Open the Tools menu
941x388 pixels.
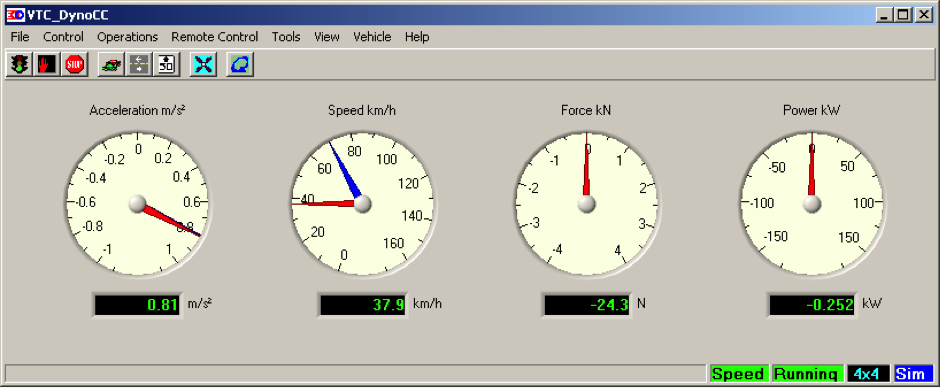(286, 37)
